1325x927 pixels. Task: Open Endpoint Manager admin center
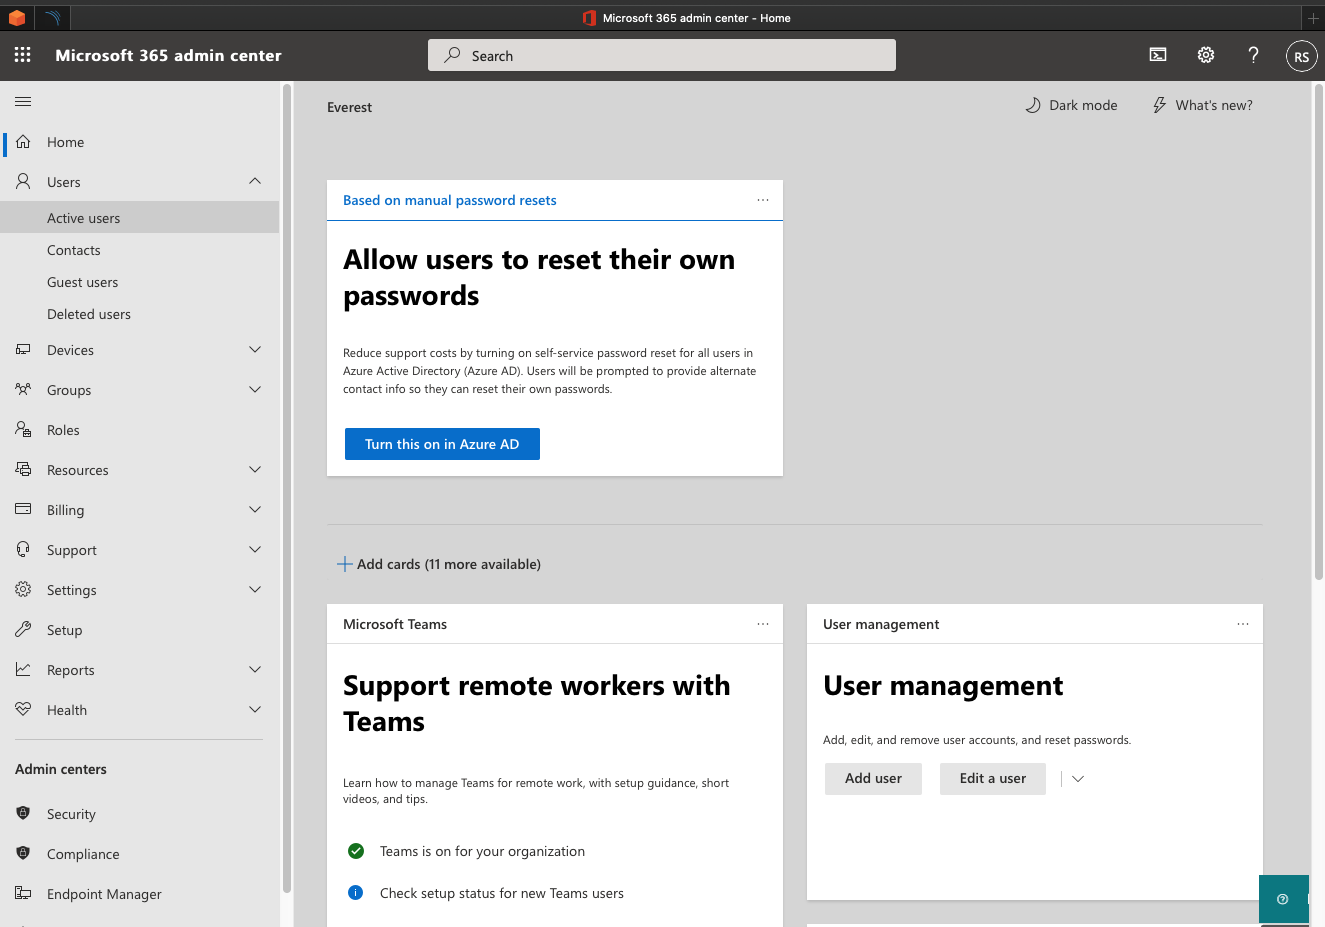[x=139, y=894]
